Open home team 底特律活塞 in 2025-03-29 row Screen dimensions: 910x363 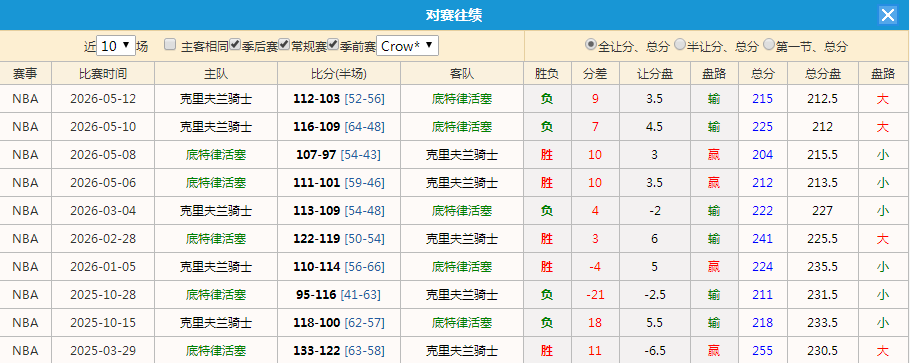(x=216, y=351)
